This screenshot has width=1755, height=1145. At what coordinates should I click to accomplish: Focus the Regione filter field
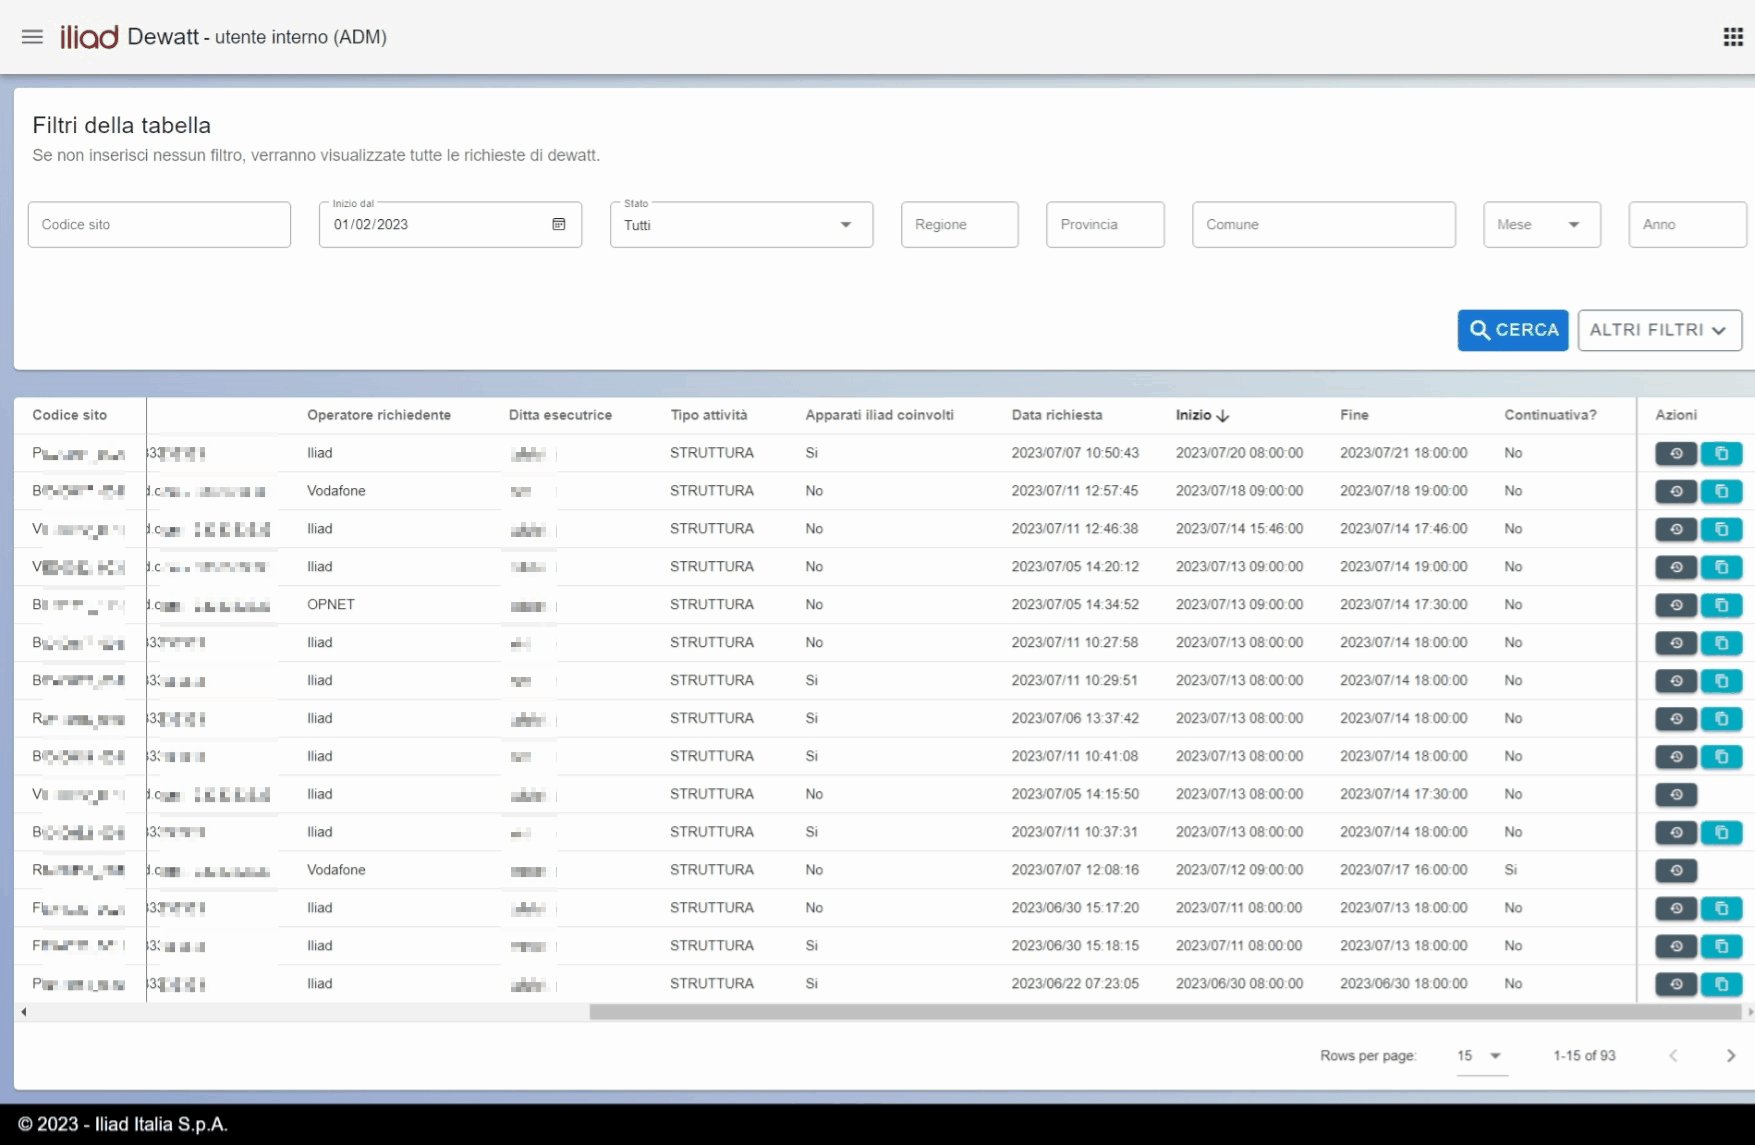tap(959, 225)
